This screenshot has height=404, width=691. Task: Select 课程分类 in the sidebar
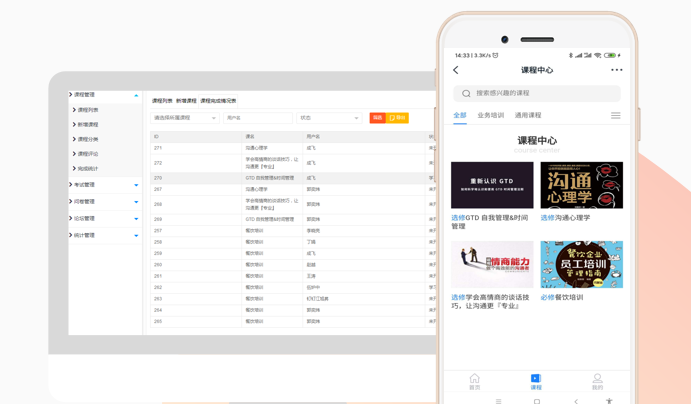click(x=88, y=139)
